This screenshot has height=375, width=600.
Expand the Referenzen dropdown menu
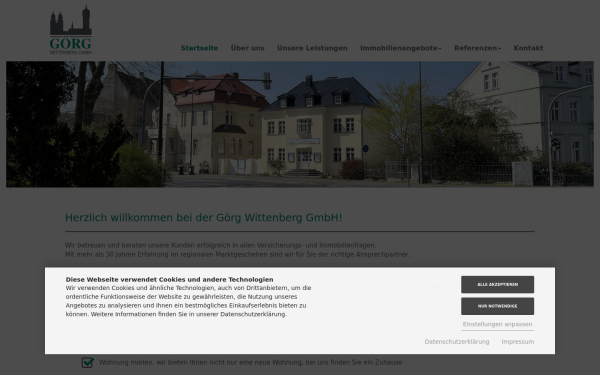click(478, 48)
